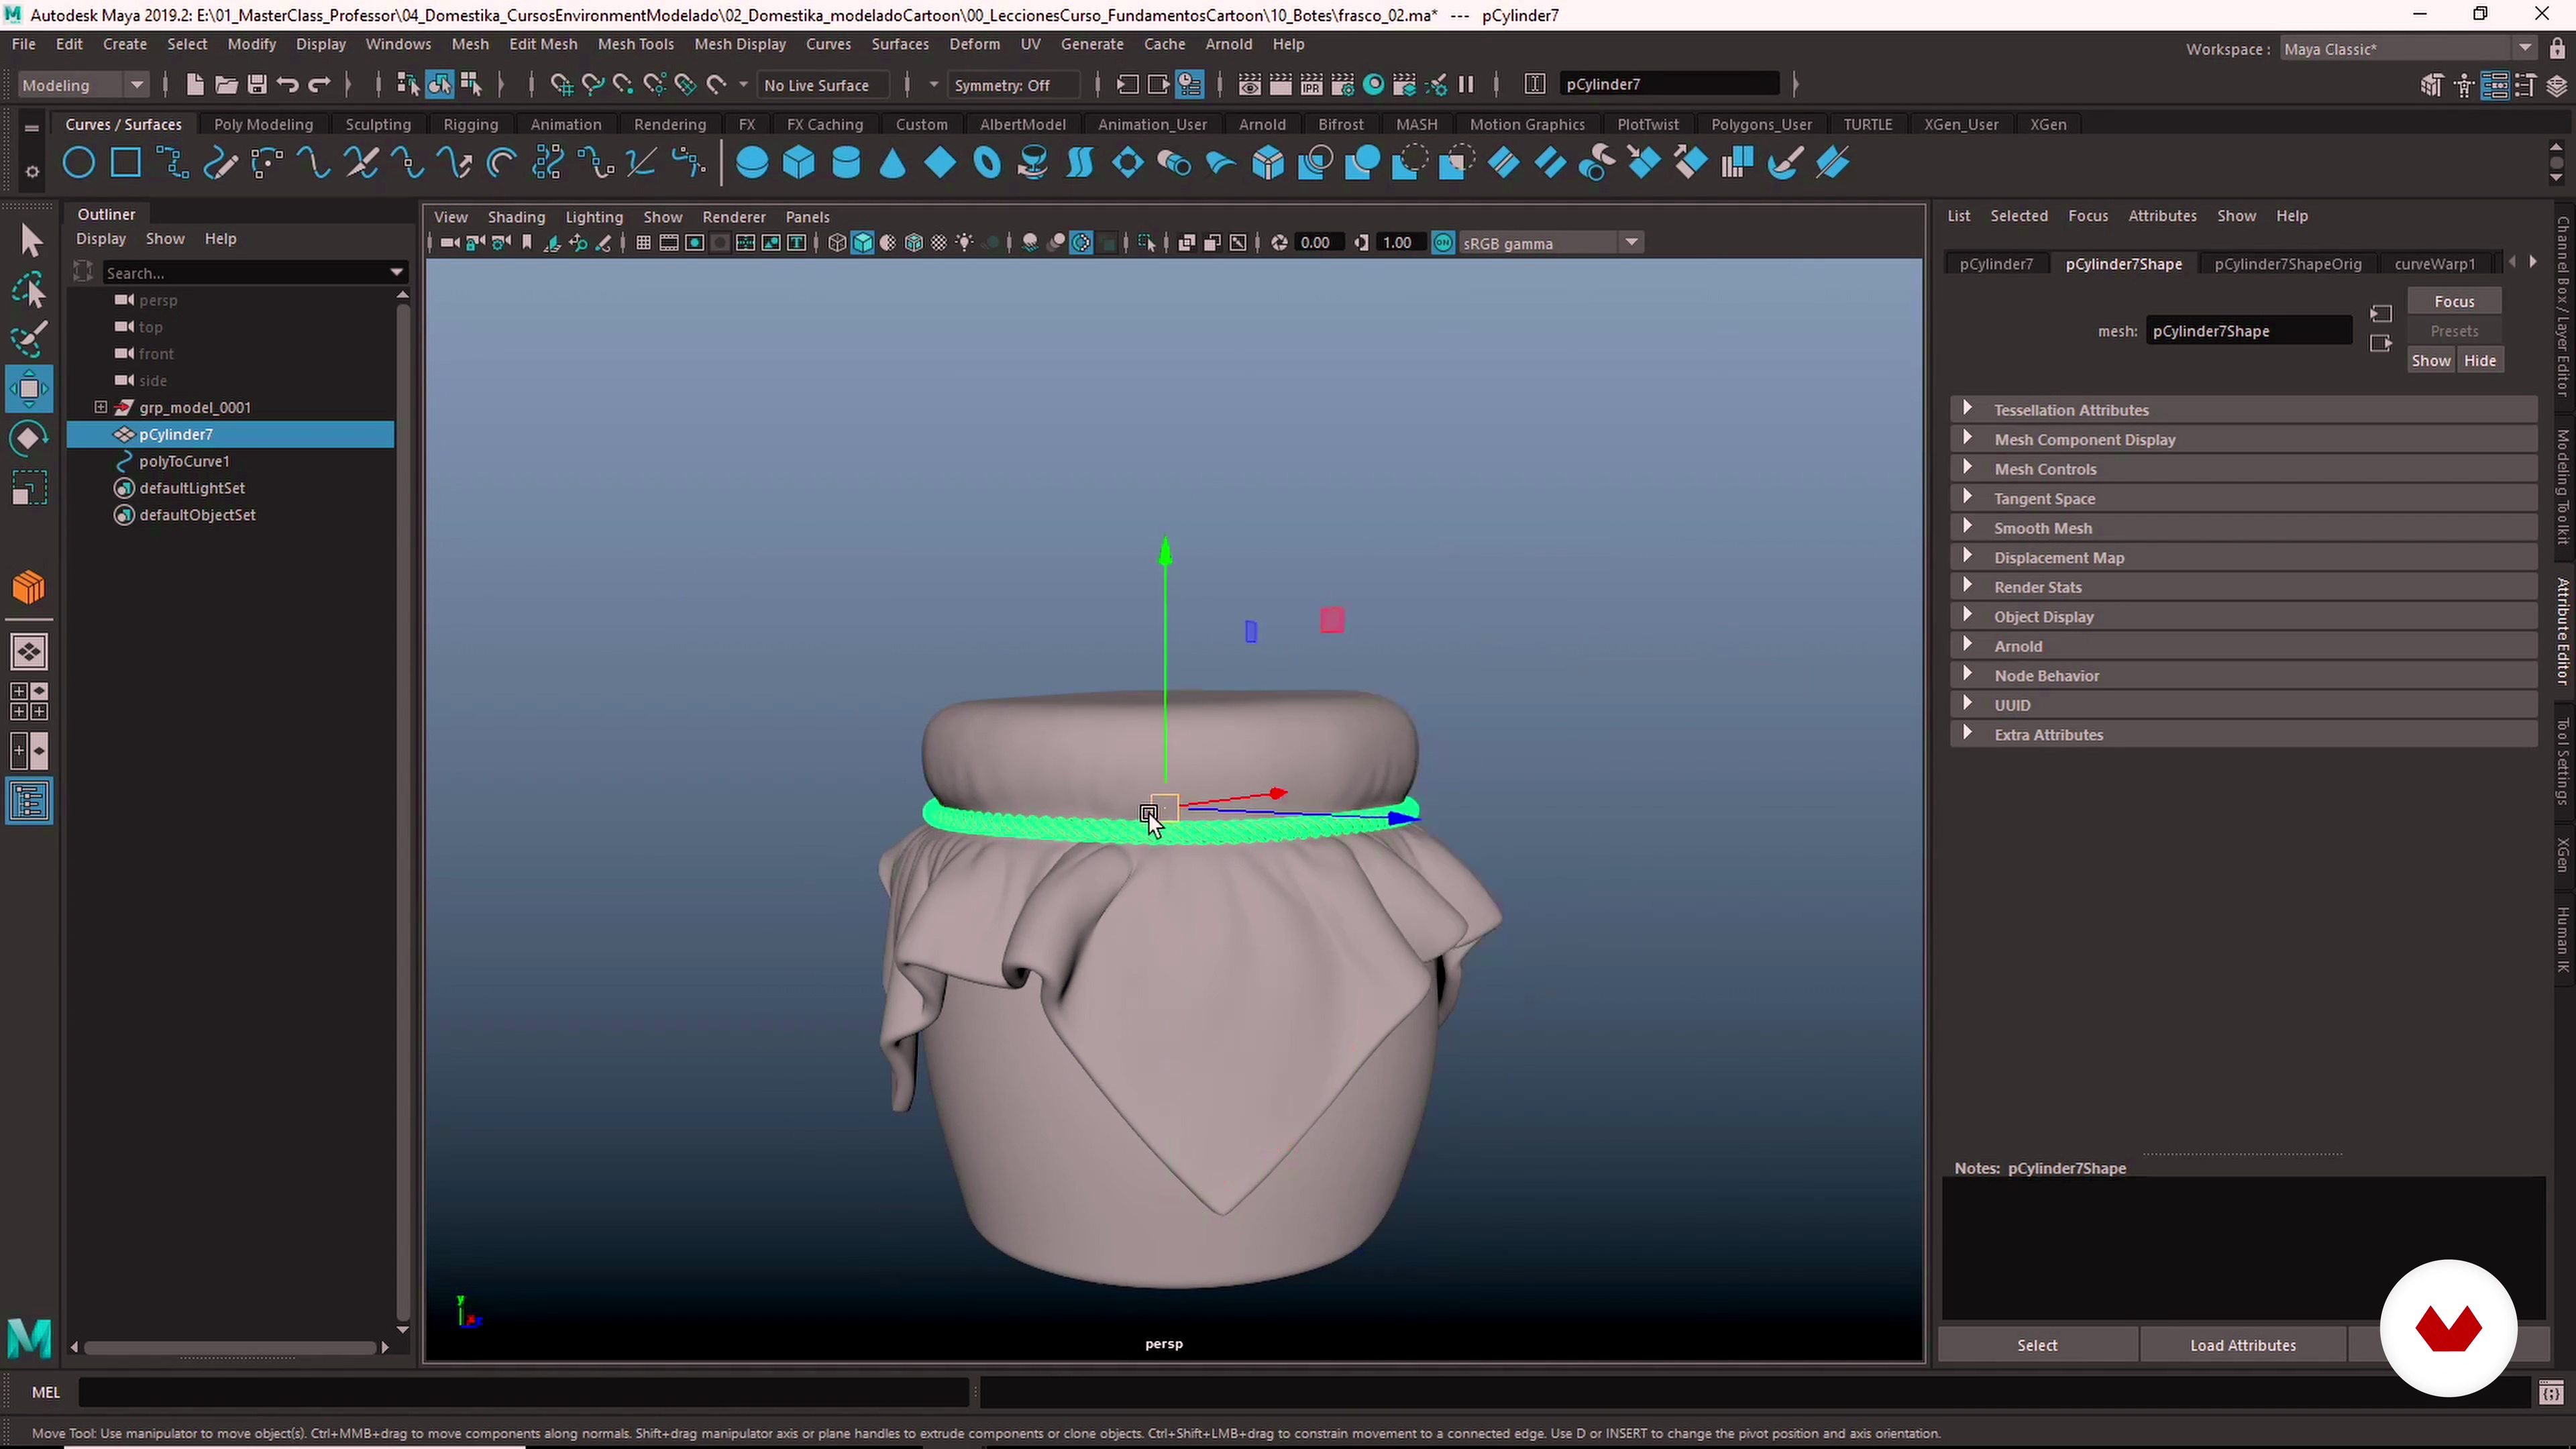Toggle Isolate Select in viewport toolbar
2576x1449 pixels.
tap(1146, 243)
